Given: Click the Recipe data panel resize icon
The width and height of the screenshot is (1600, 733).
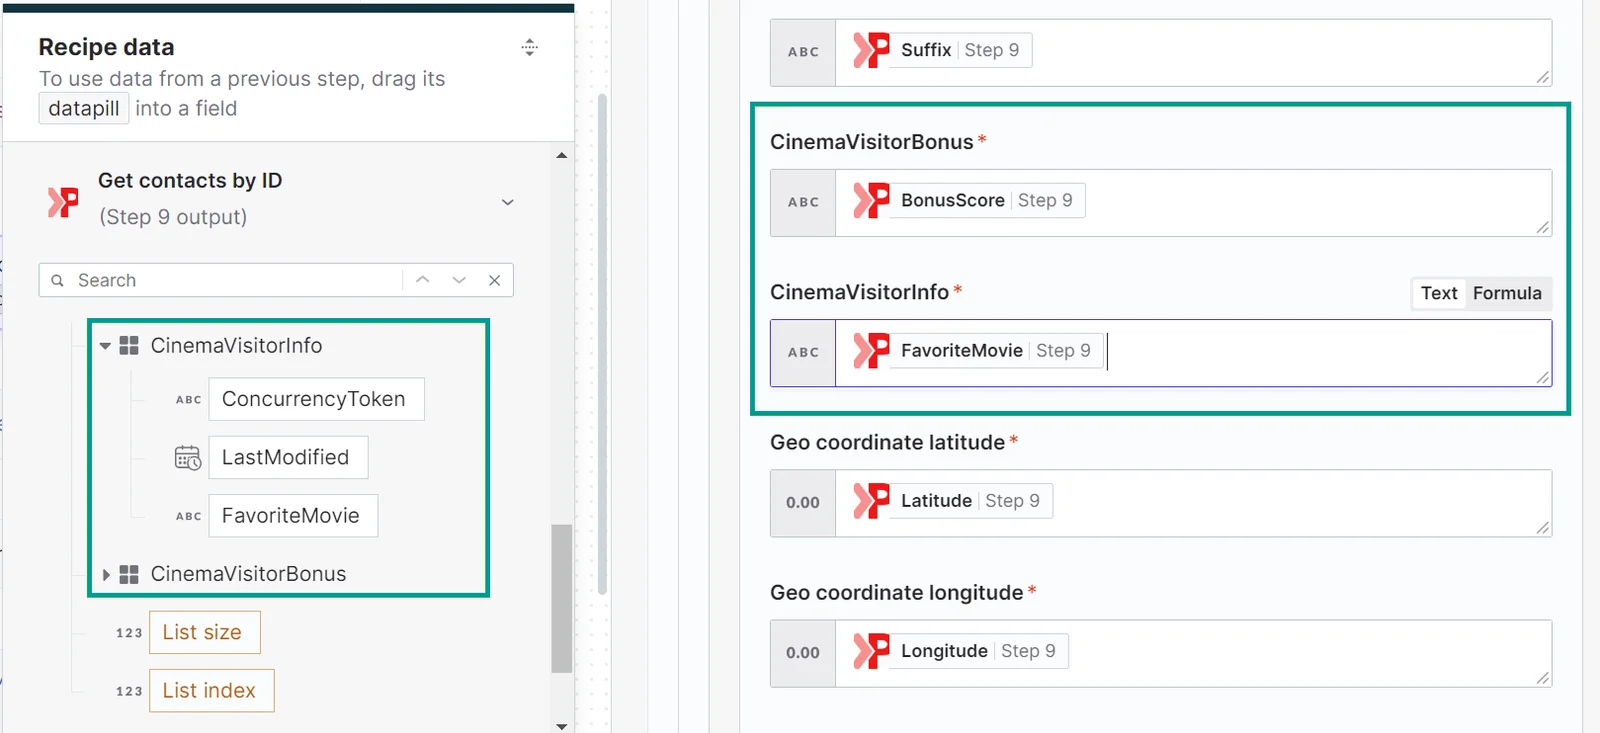Looking at the screenshot, I should pos(530,47).
